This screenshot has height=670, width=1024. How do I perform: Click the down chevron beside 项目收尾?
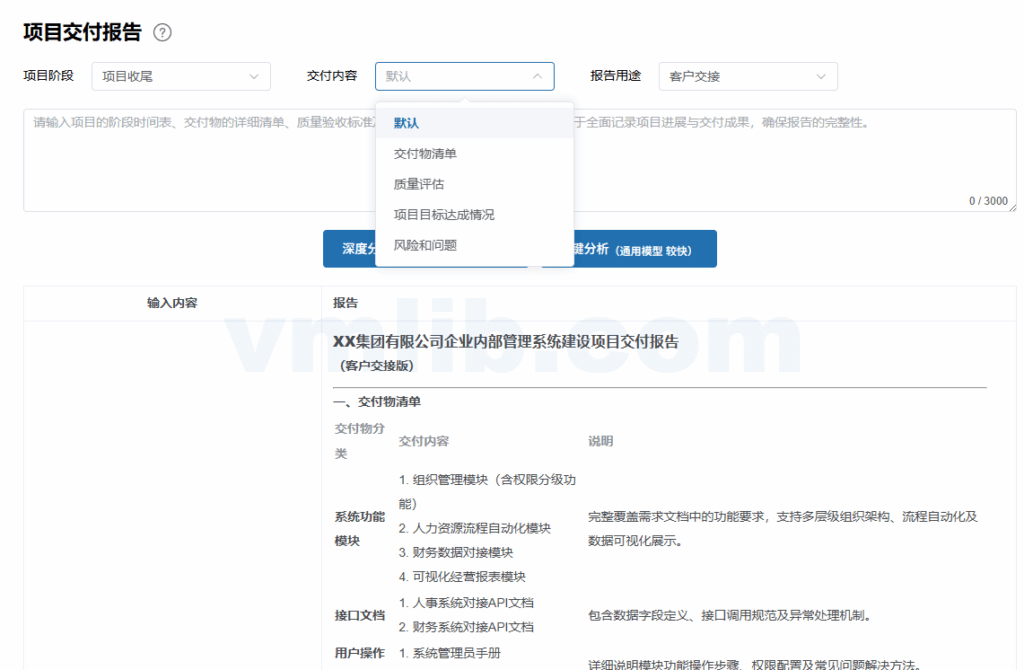coord(253,76)
